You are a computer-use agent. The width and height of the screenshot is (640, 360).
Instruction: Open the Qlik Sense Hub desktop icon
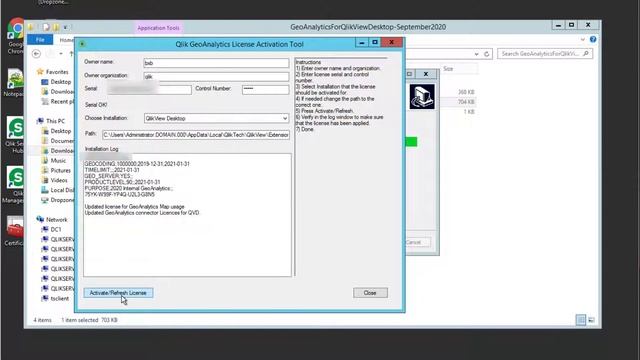[16, 135]
